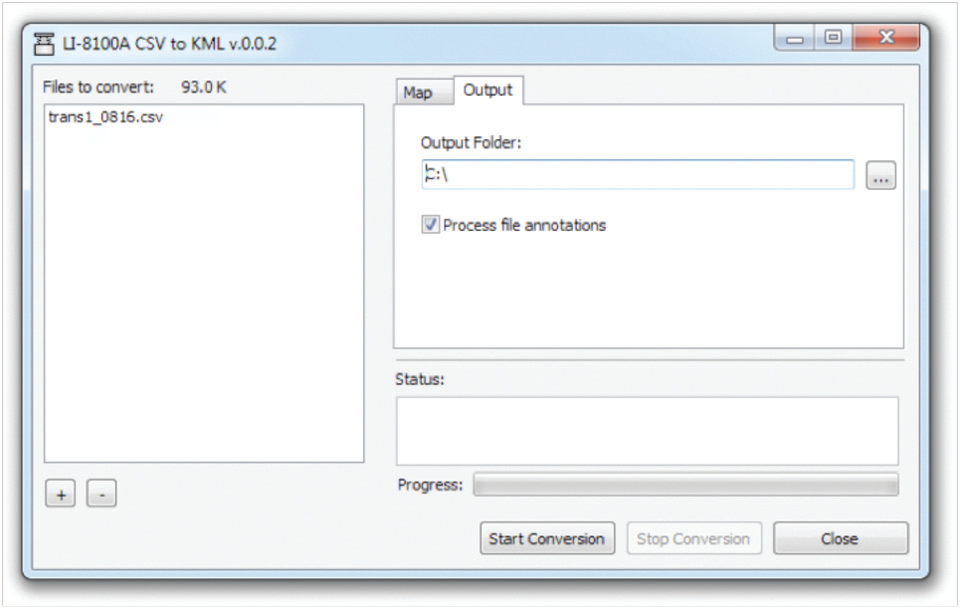Click the window title bar text
Screen dimensions: 960x609
[x=170, y=44]
